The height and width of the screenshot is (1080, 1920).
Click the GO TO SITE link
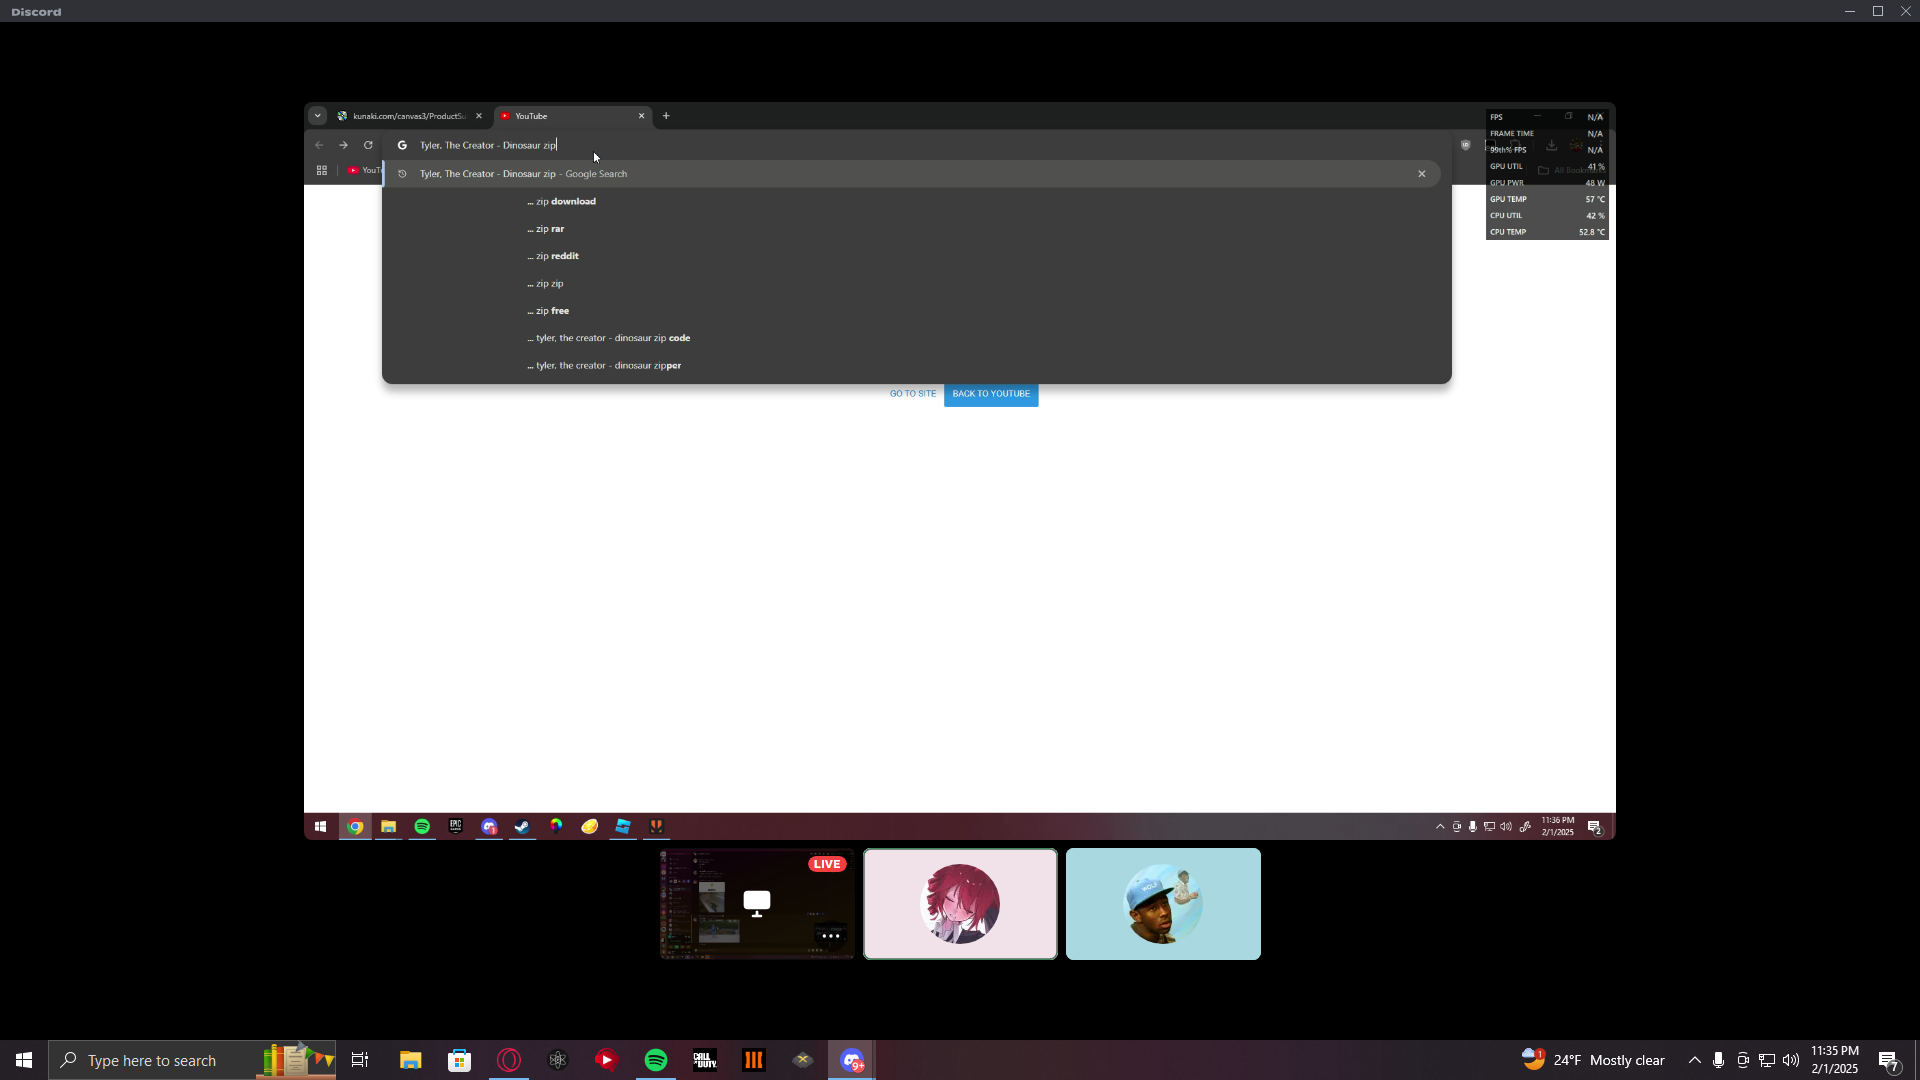pos(912,394)
